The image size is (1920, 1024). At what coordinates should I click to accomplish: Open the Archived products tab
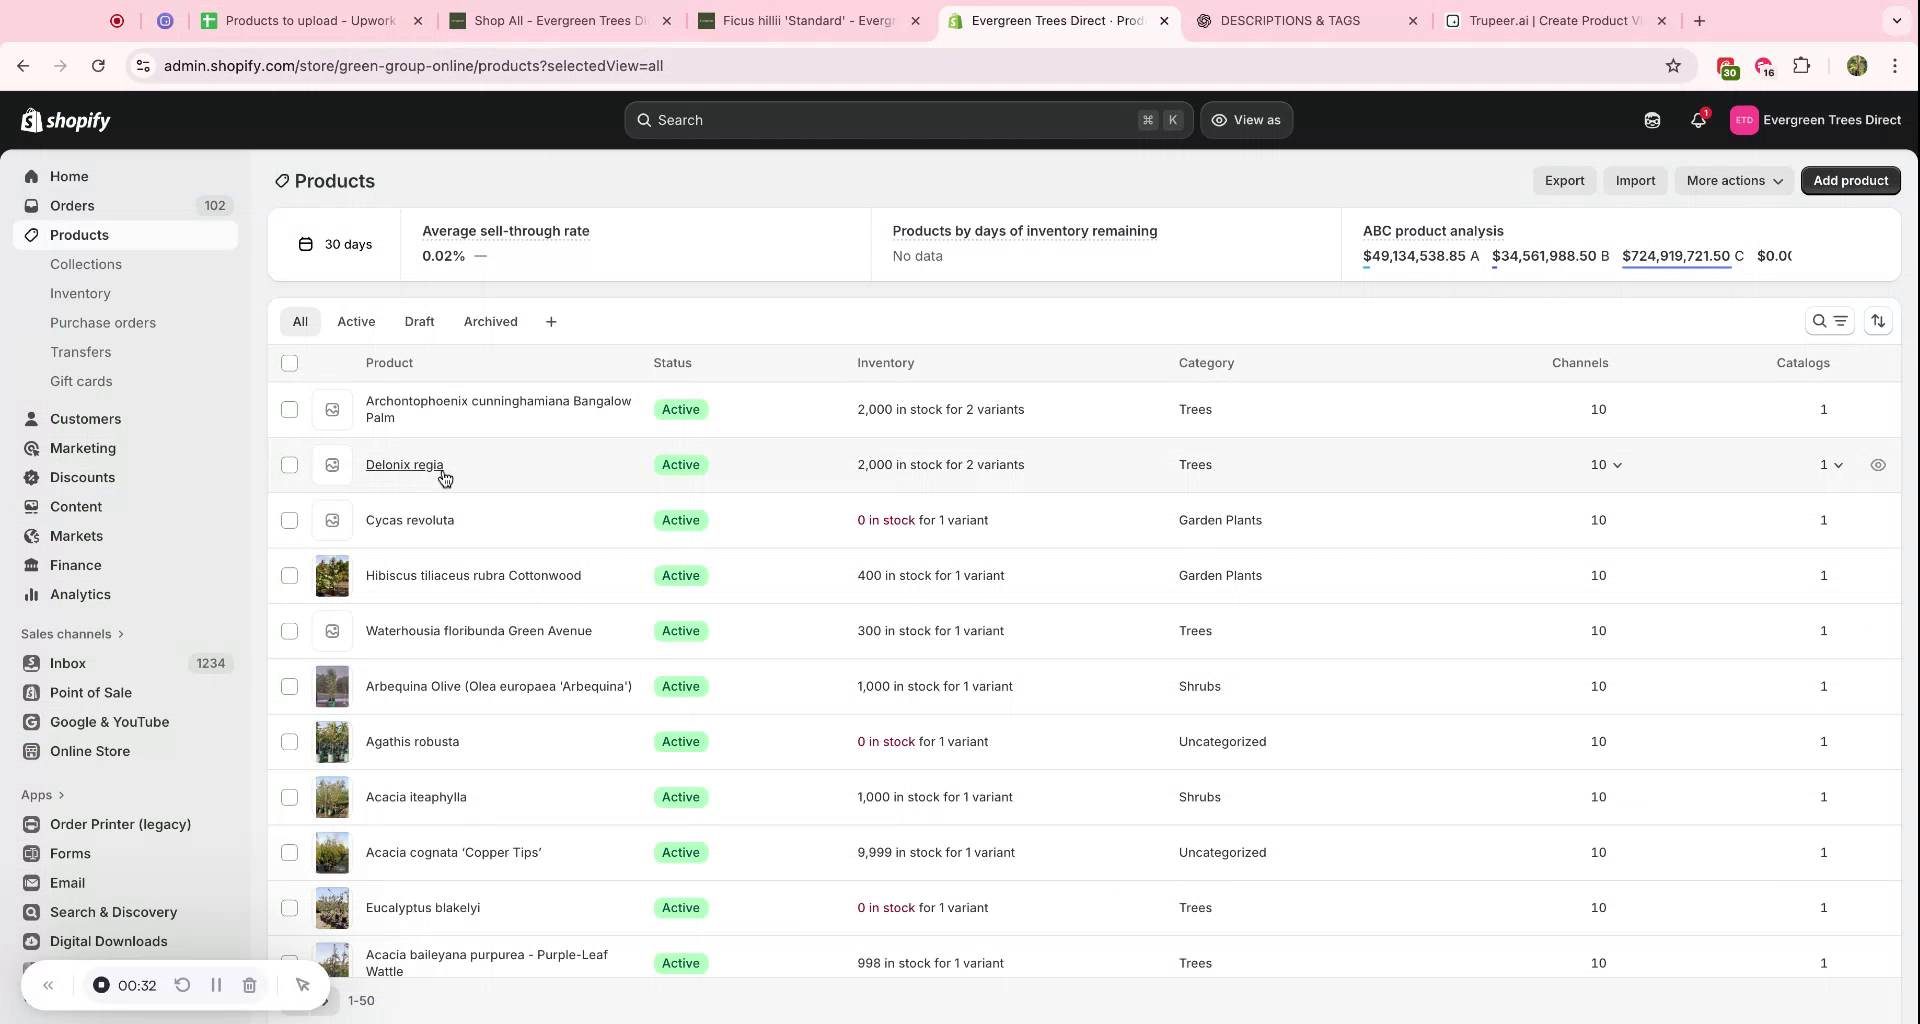coord(490,321)
